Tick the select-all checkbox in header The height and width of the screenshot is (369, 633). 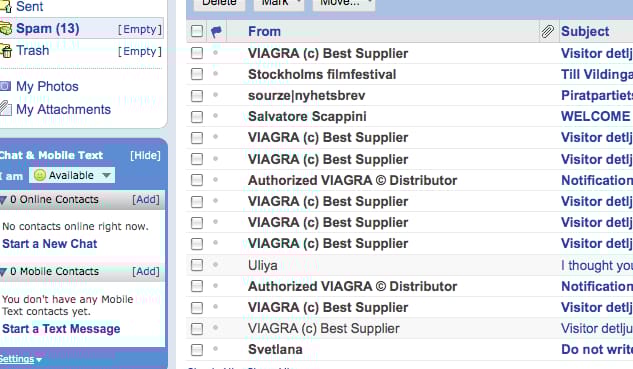[x=197, y=31]
